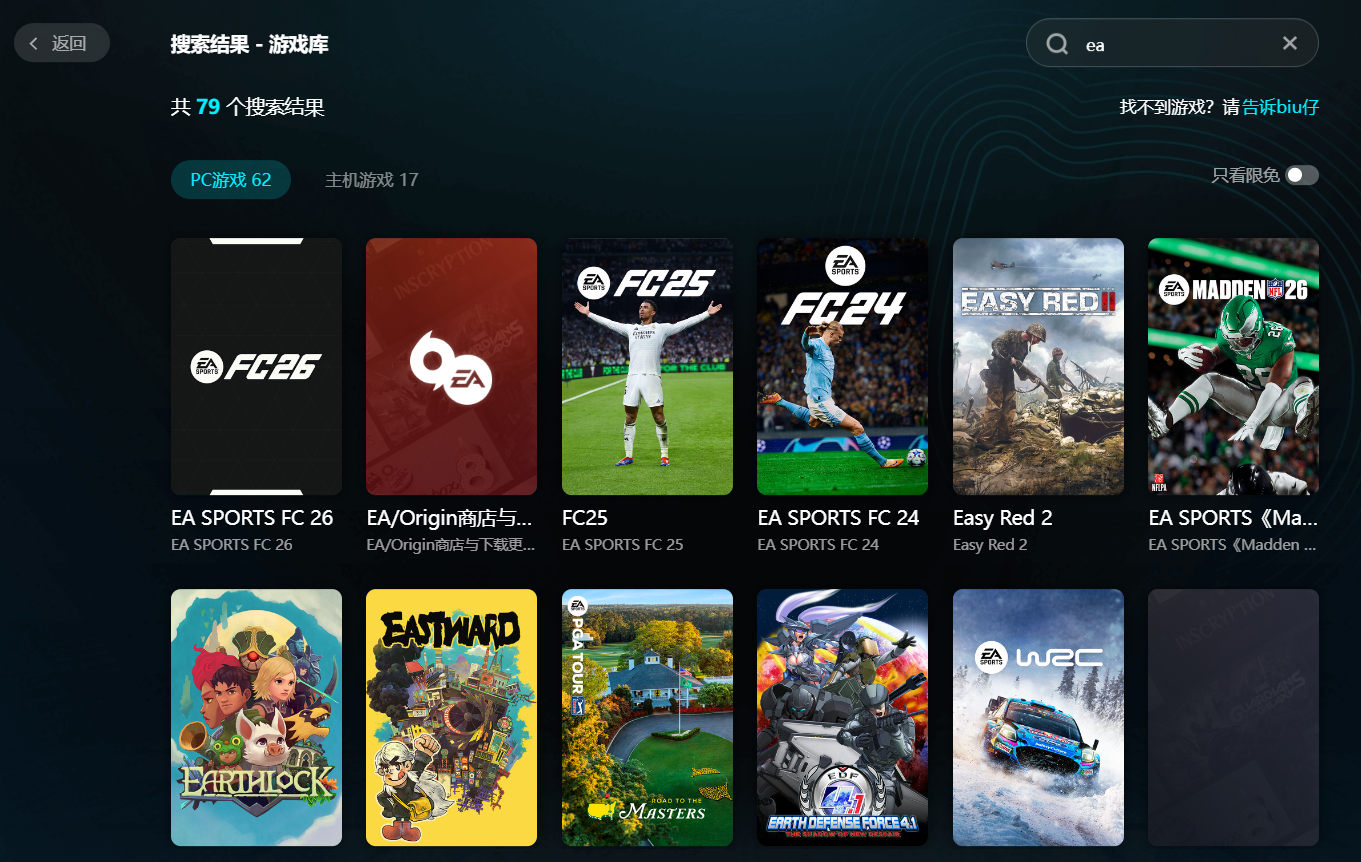Select the FC25 game cover

[x=647, y=366]
